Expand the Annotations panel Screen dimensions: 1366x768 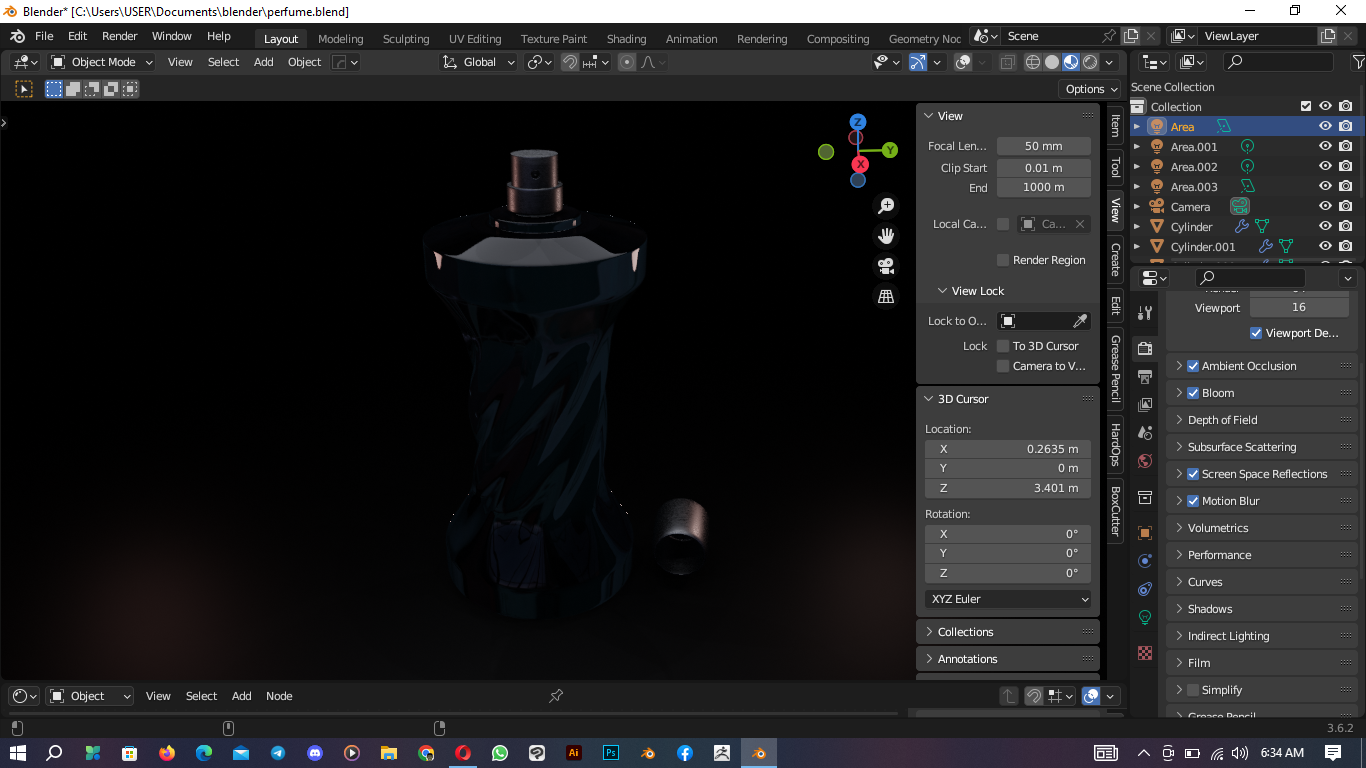point(1008,659)
